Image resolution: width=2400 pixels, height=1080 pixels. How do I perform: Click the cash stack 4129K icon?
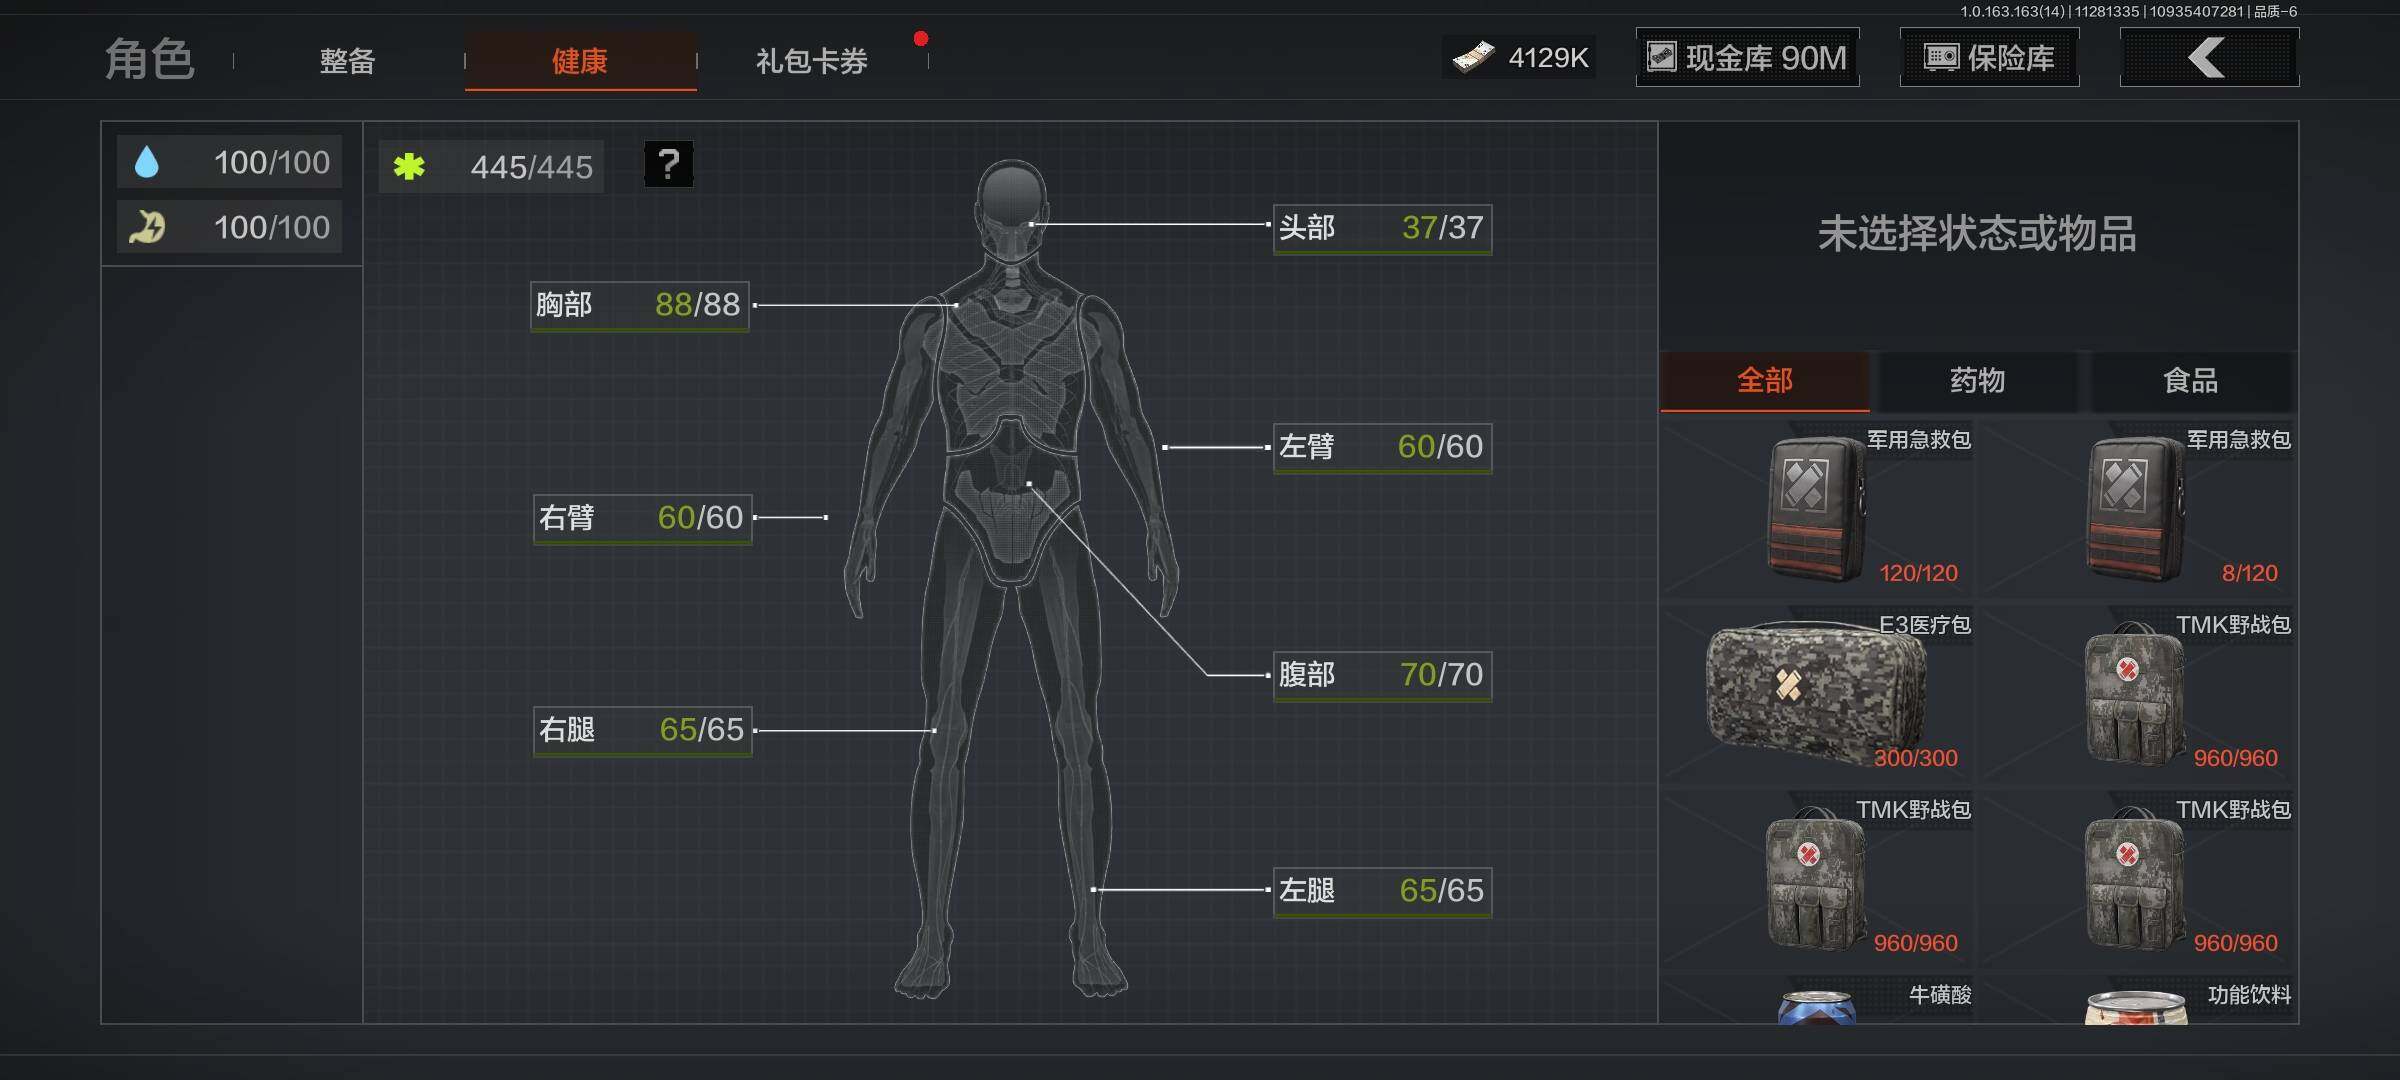point(1473,58)
